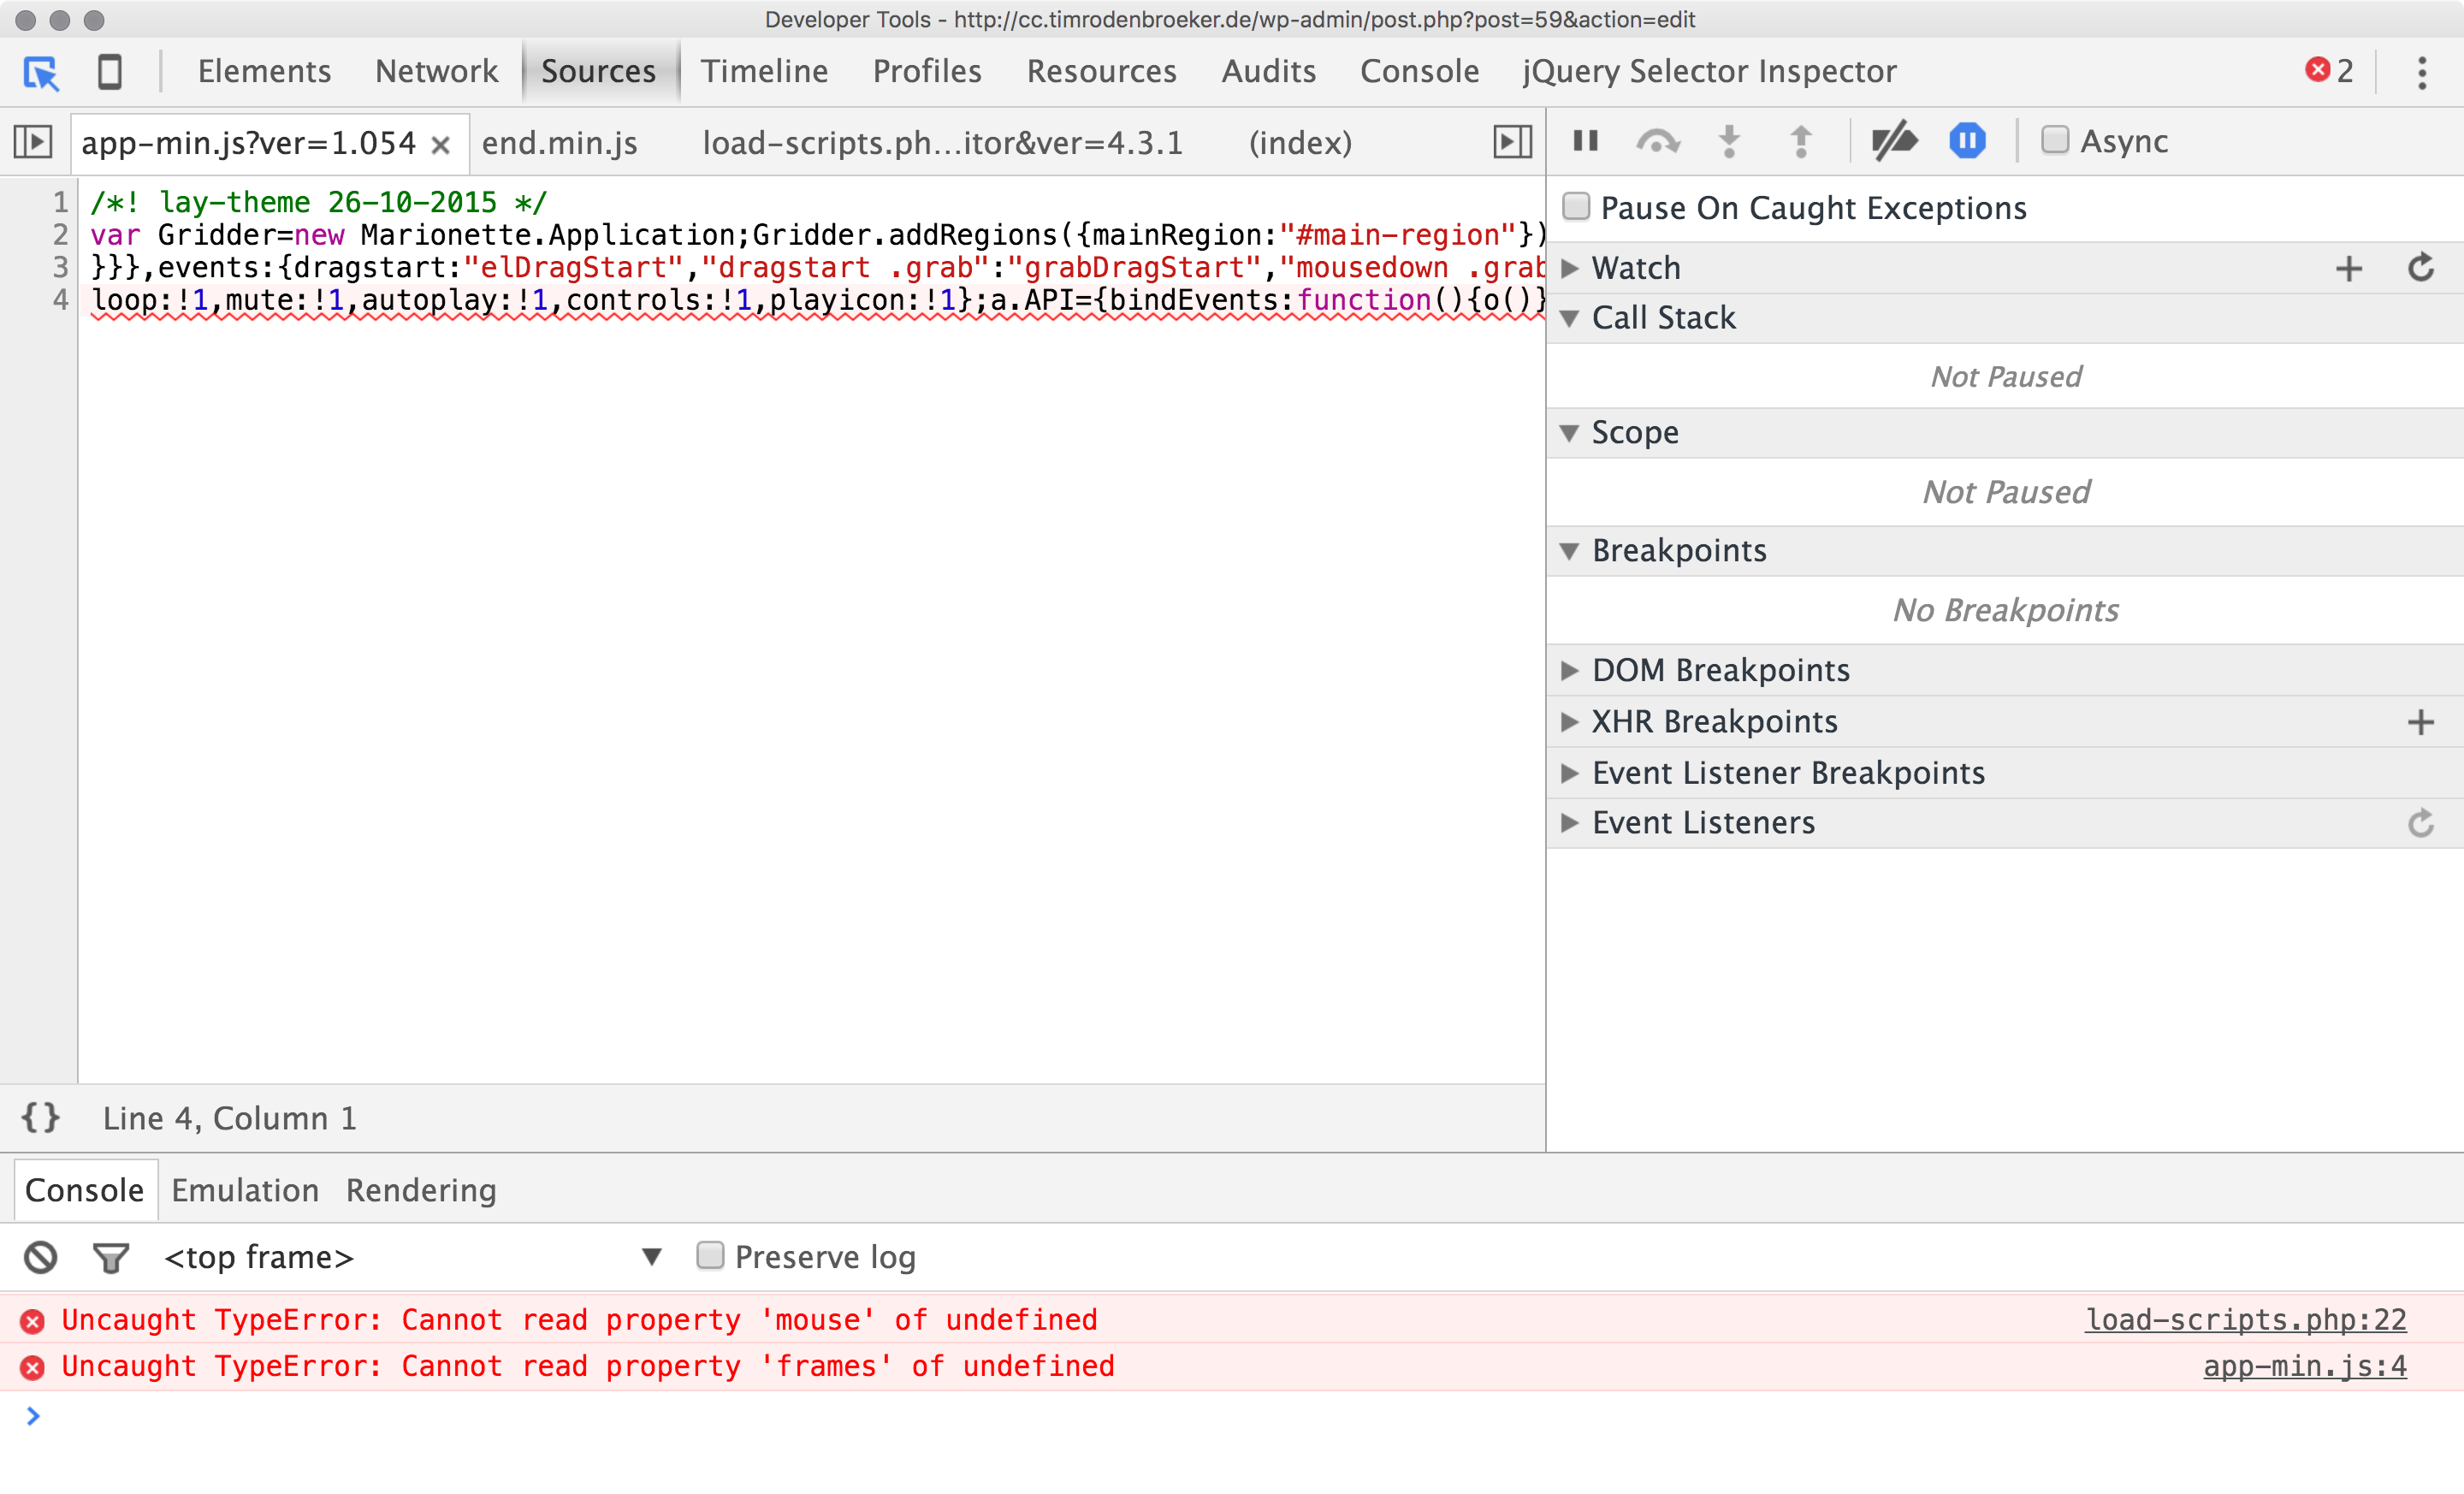Image resolution: width=2464 pixels, height=1494 pixels.
Task: Pretty print code with braces icon
Action: [41, 1117]
